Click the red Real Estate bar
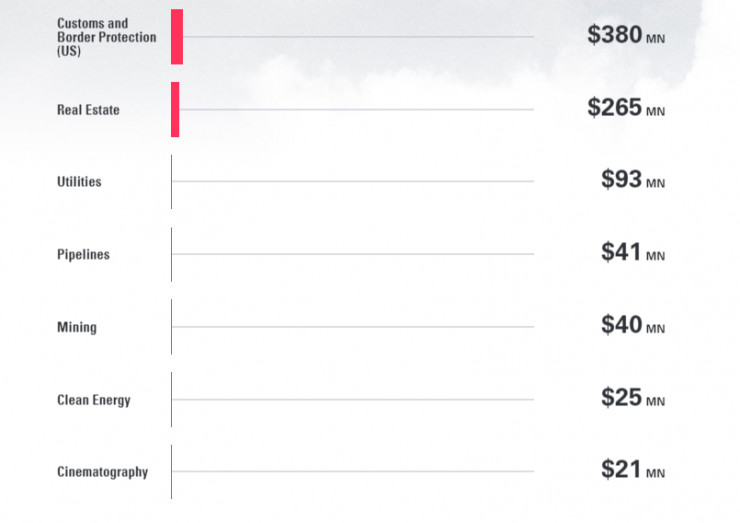Screen dimensions: 740x523 click(175, 109)
